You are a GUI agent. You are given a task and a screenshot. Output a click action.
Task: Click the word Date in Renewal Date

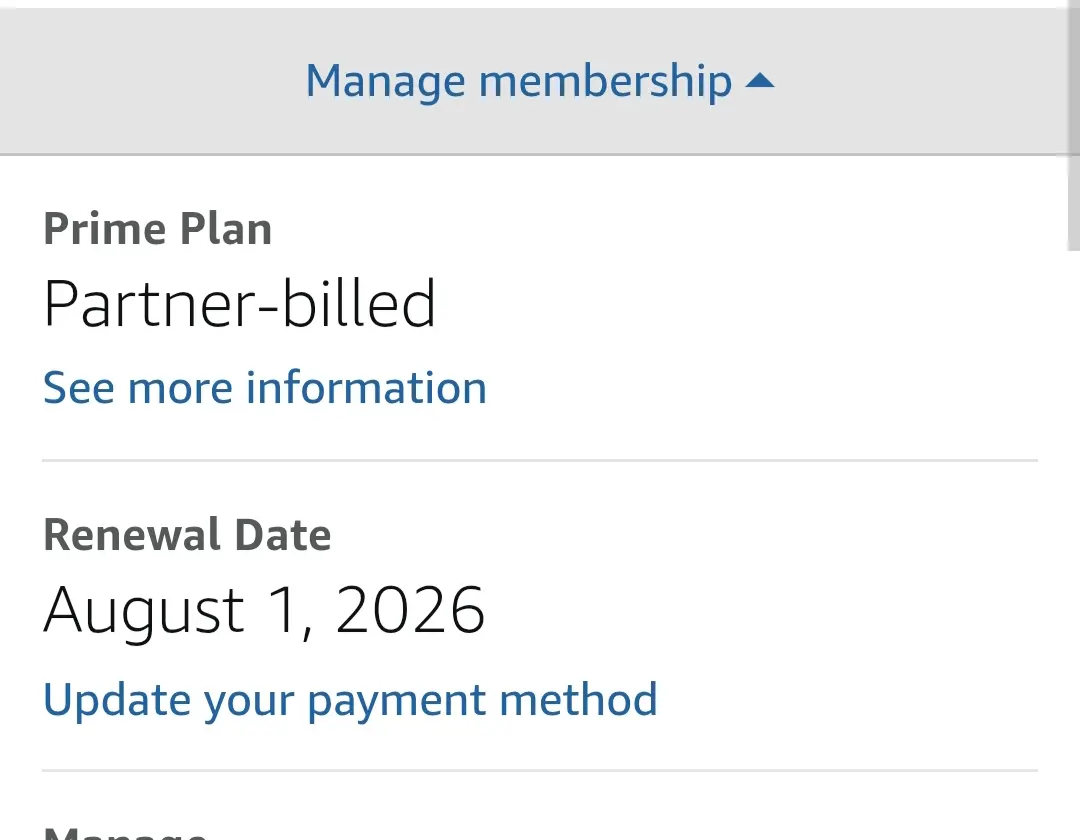pos(283,535)
